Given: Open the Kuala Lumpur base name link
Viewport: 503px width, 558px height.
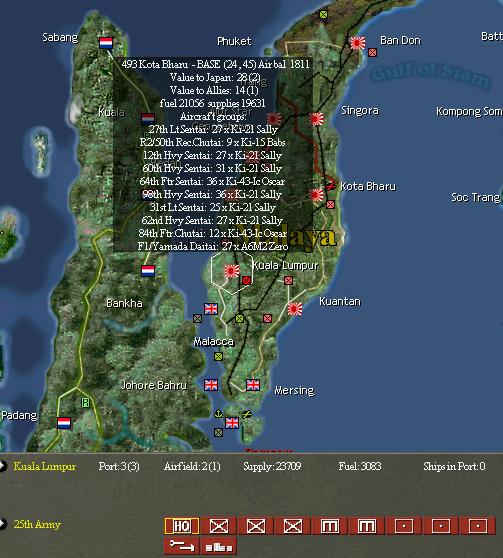Looking at the screenshot, I should tap(44, 466).
